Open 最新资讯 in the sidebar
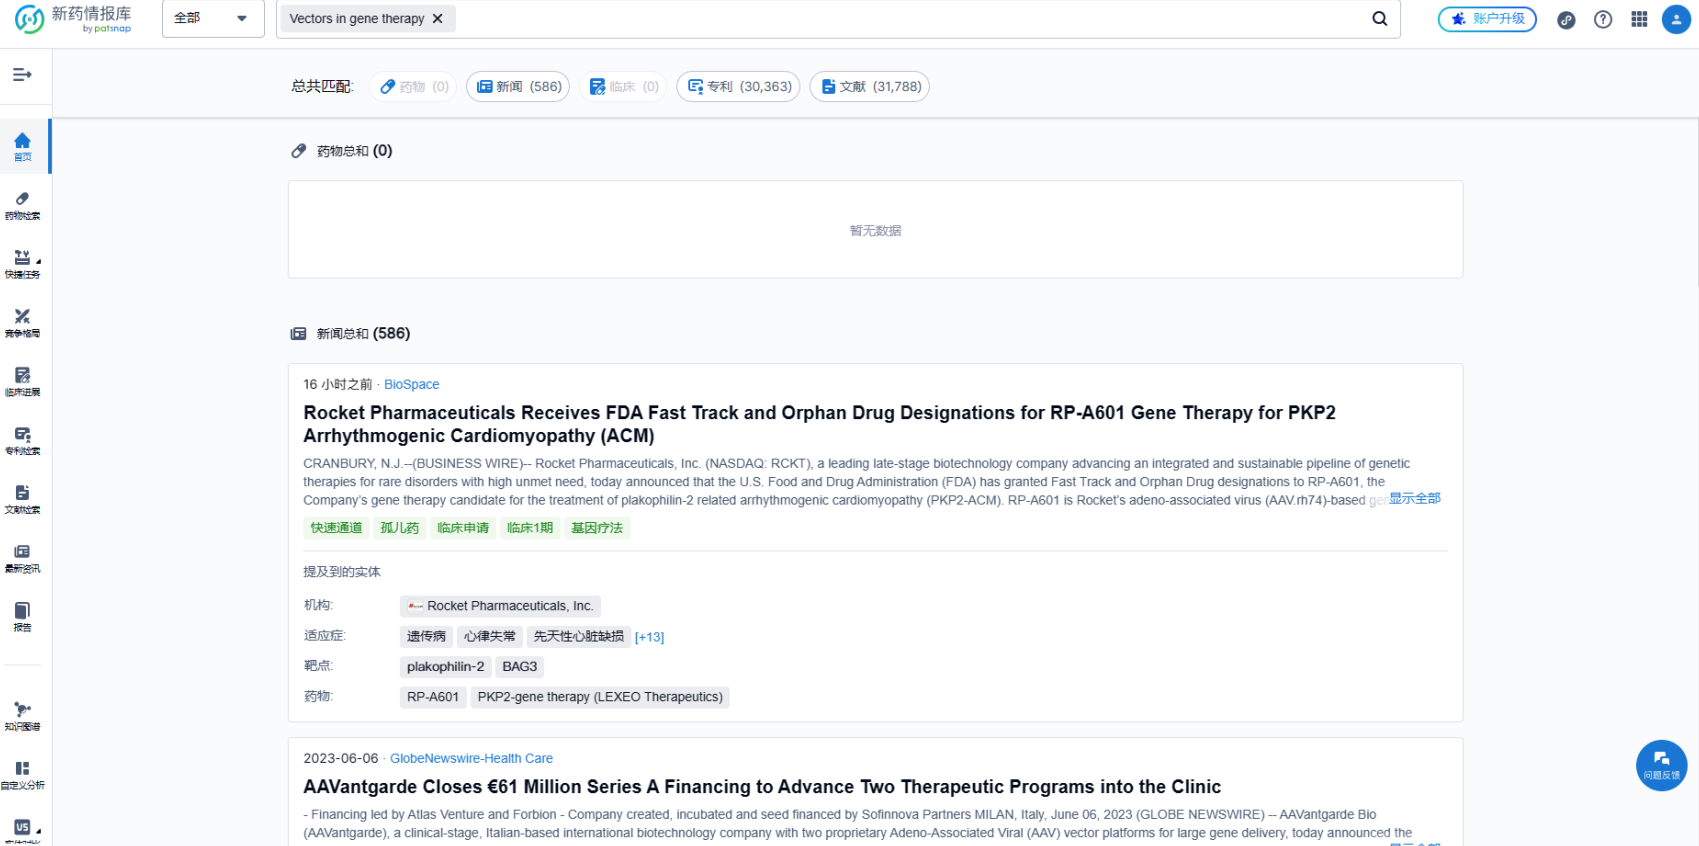1699x846 pixels. [x=22, y=559]
